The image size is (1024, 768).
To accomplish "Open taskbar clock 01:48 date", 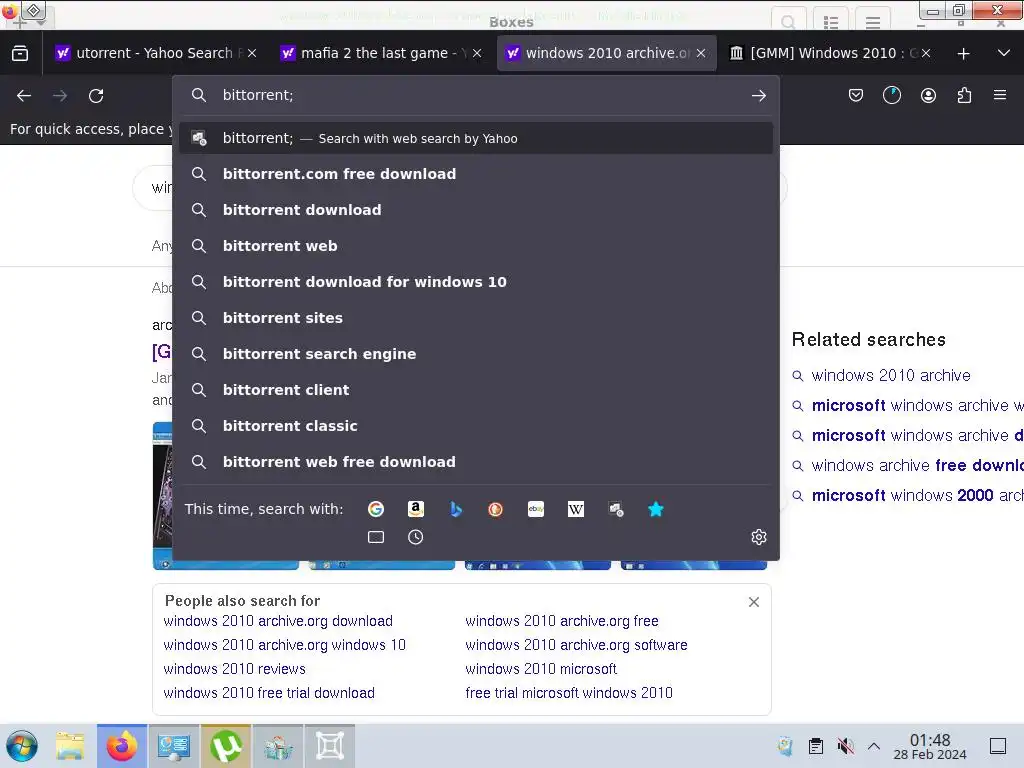I will [929, 746].
